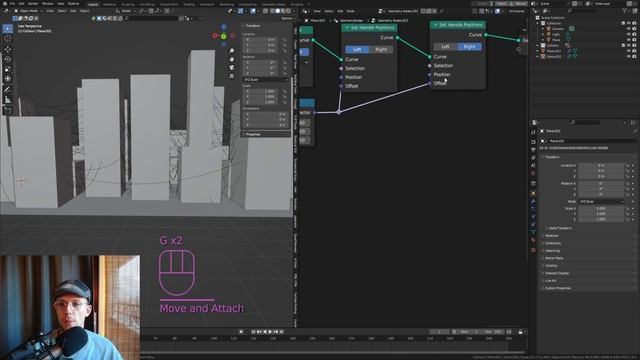Click Curve output socket of second Set Handle Positions
This screenshot has width=640, height=360.
click(485, 35)
